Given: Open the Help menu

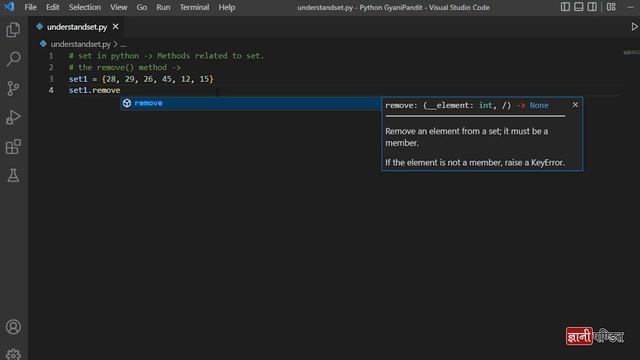Looking at the screenshot, I should (x=227, y=7).
